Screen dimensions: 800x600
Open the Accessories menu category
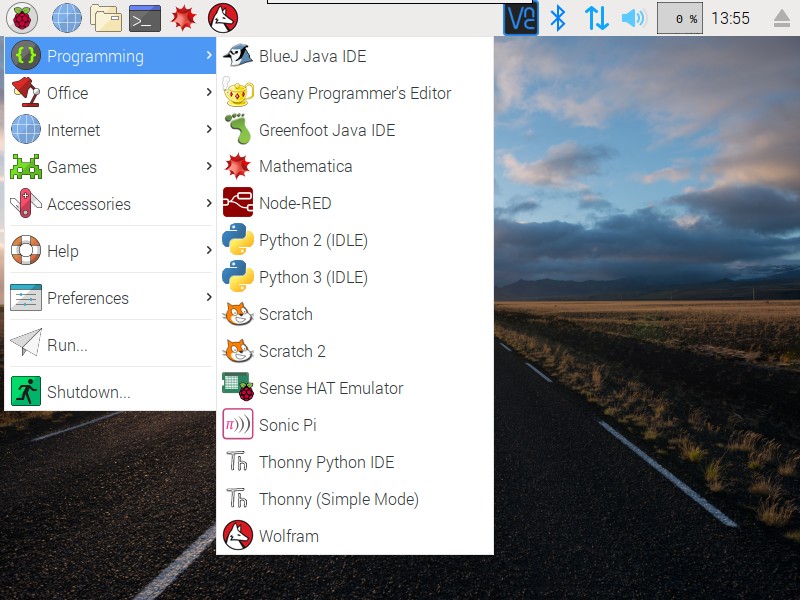click(110, 204)
